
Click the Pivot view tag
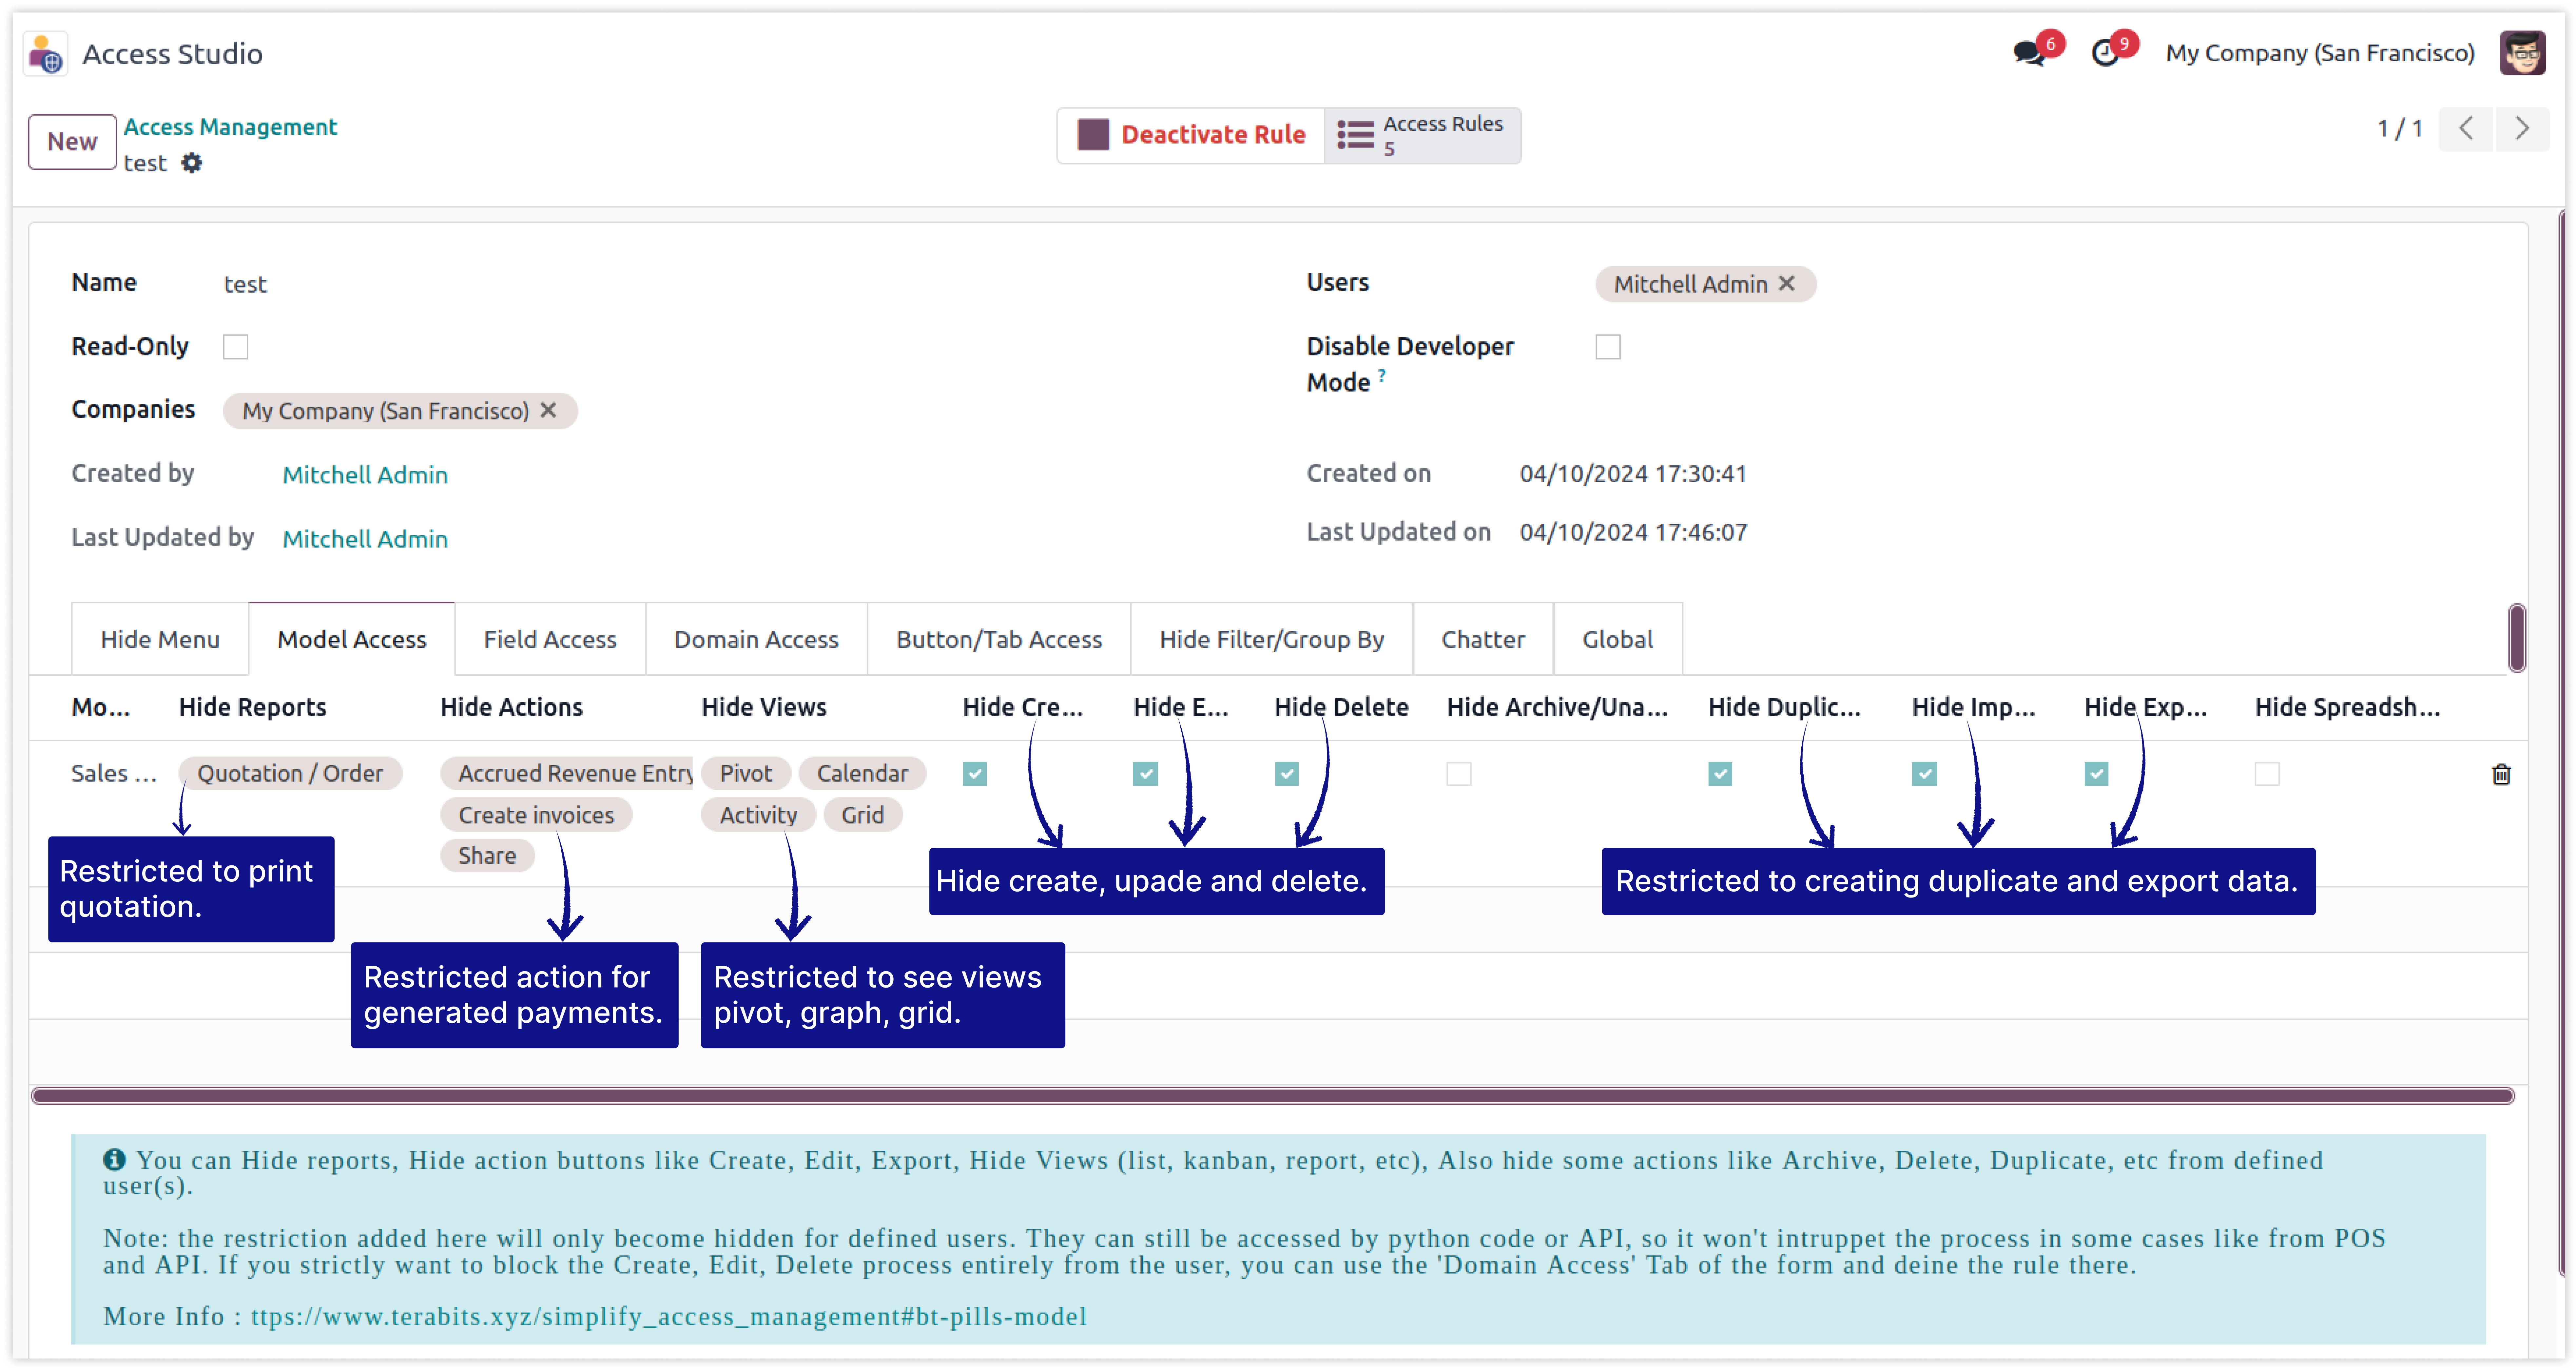click(746, 773)
